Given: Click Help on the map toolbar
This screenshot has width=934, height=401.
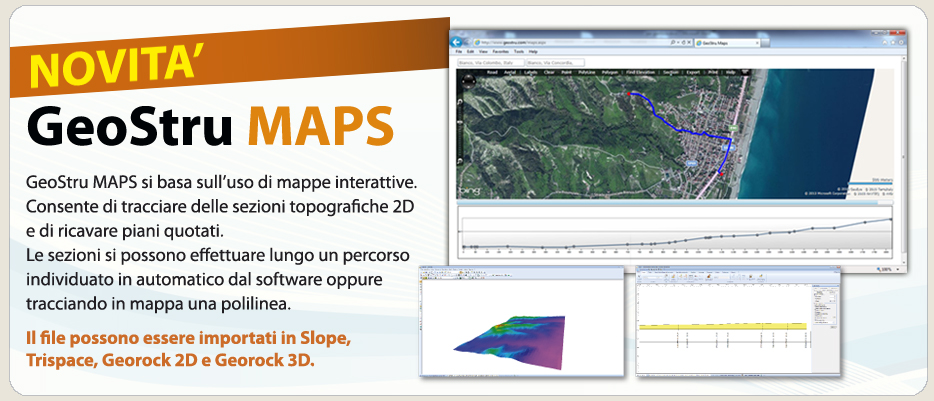Looking at the screenshot, I should (x=730, y=73).
